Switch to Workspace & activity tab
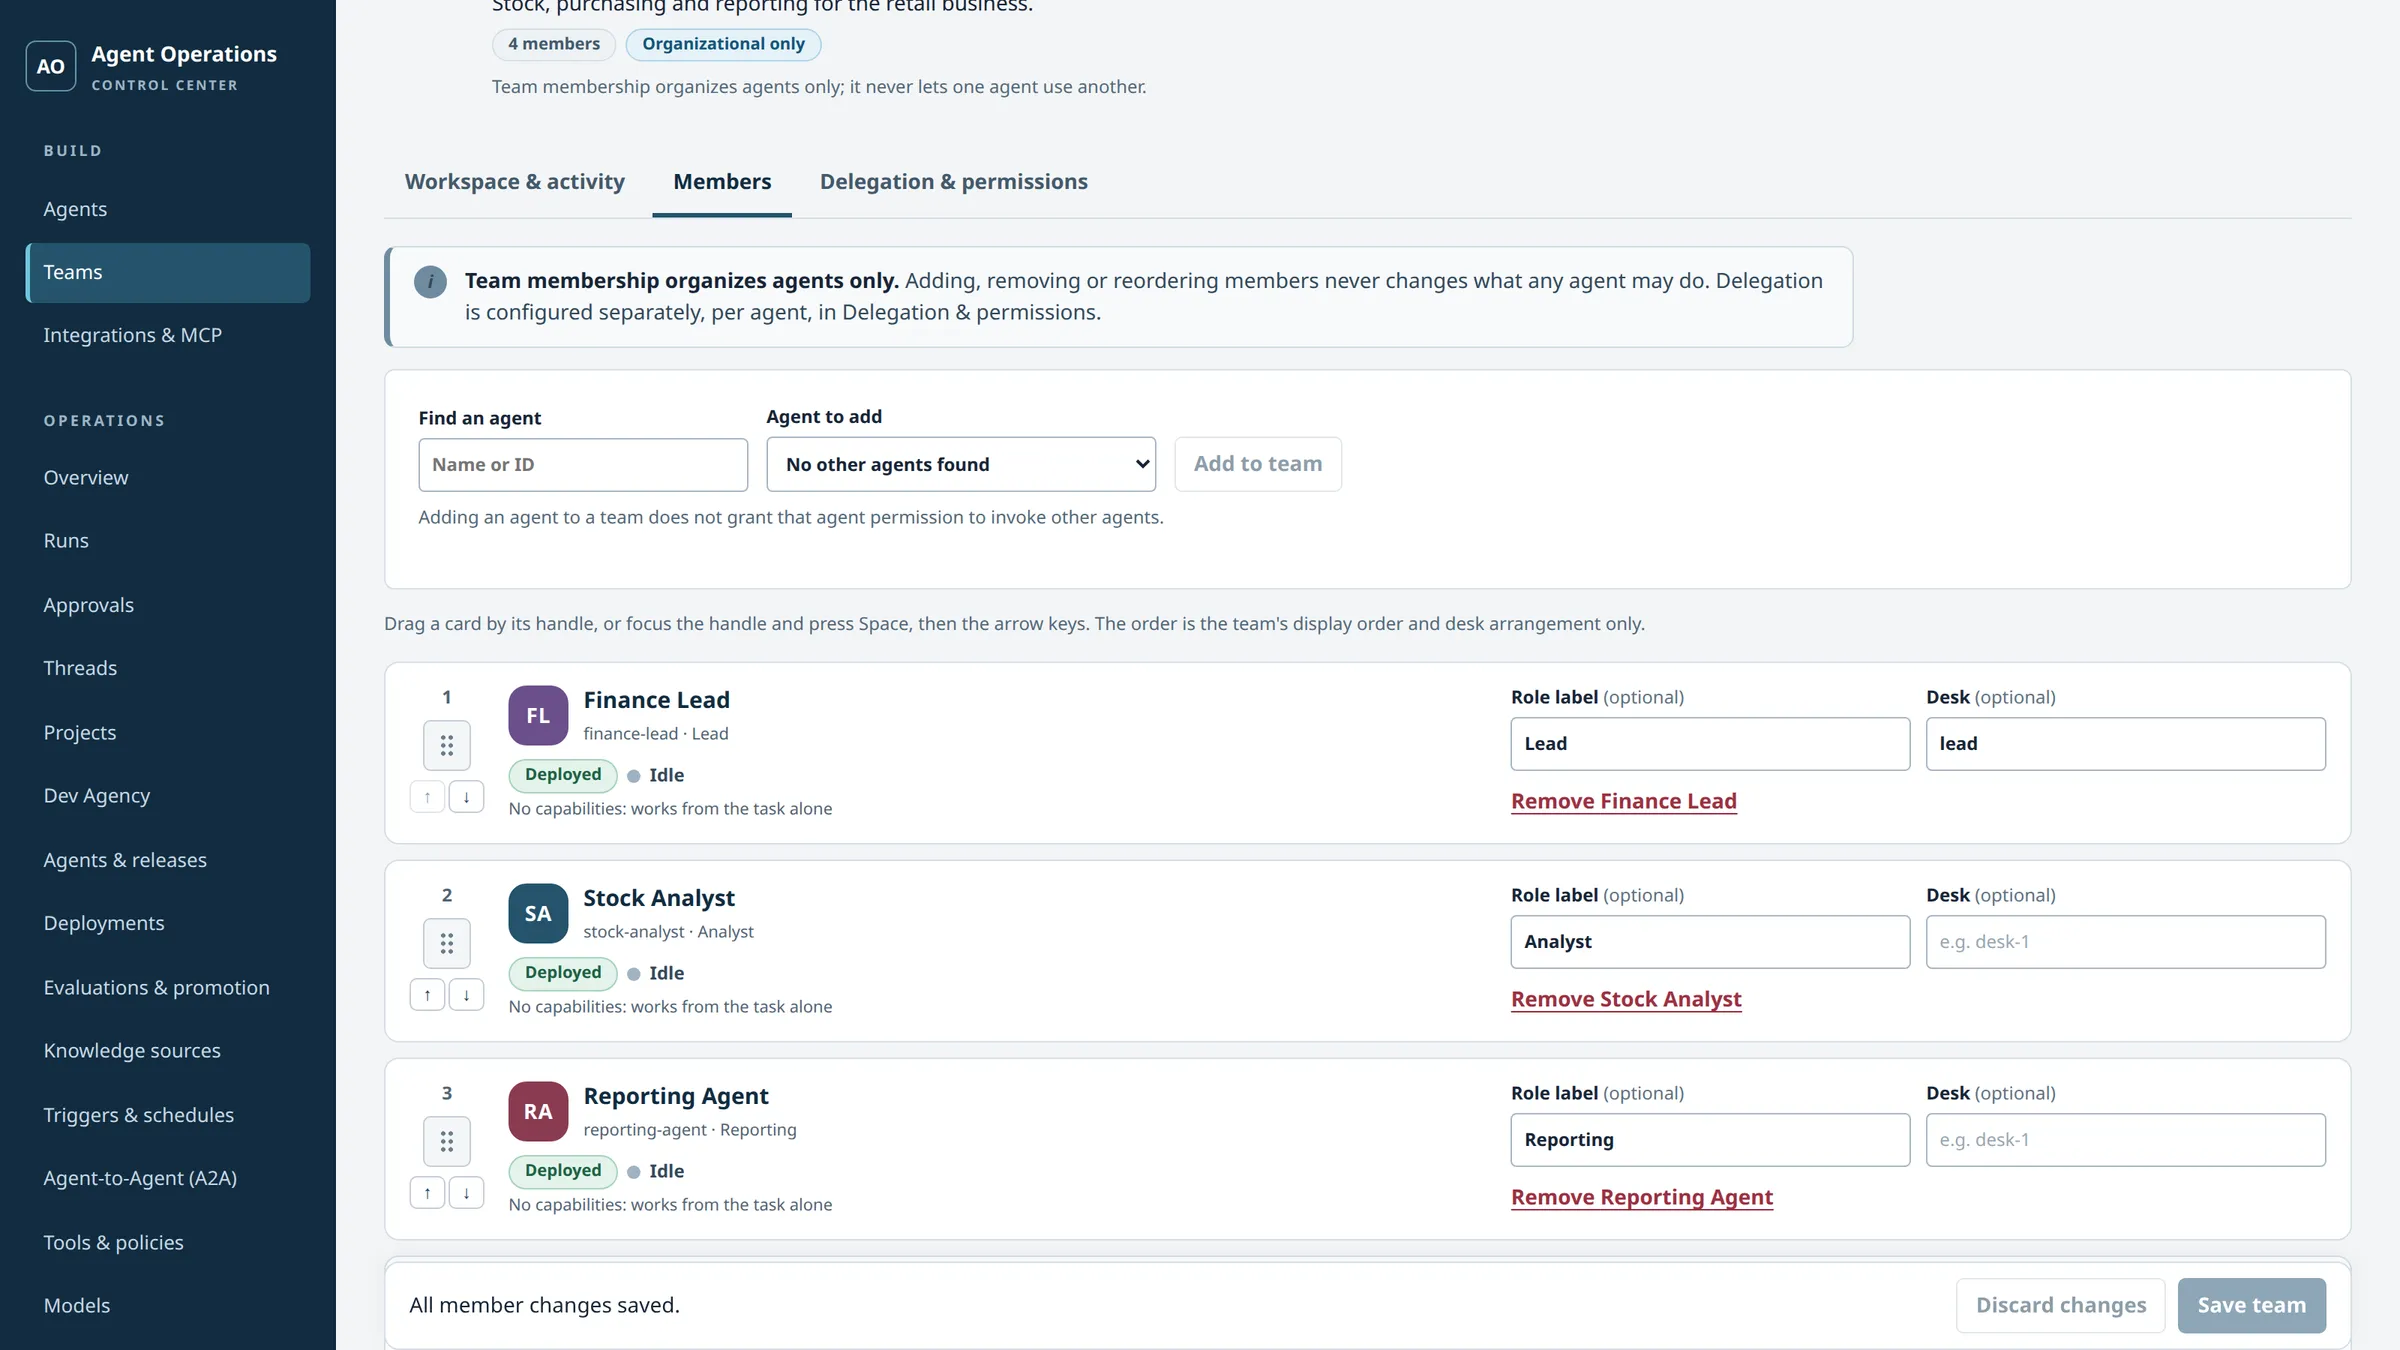2400x1350 pixels. (x=515, y=182)
